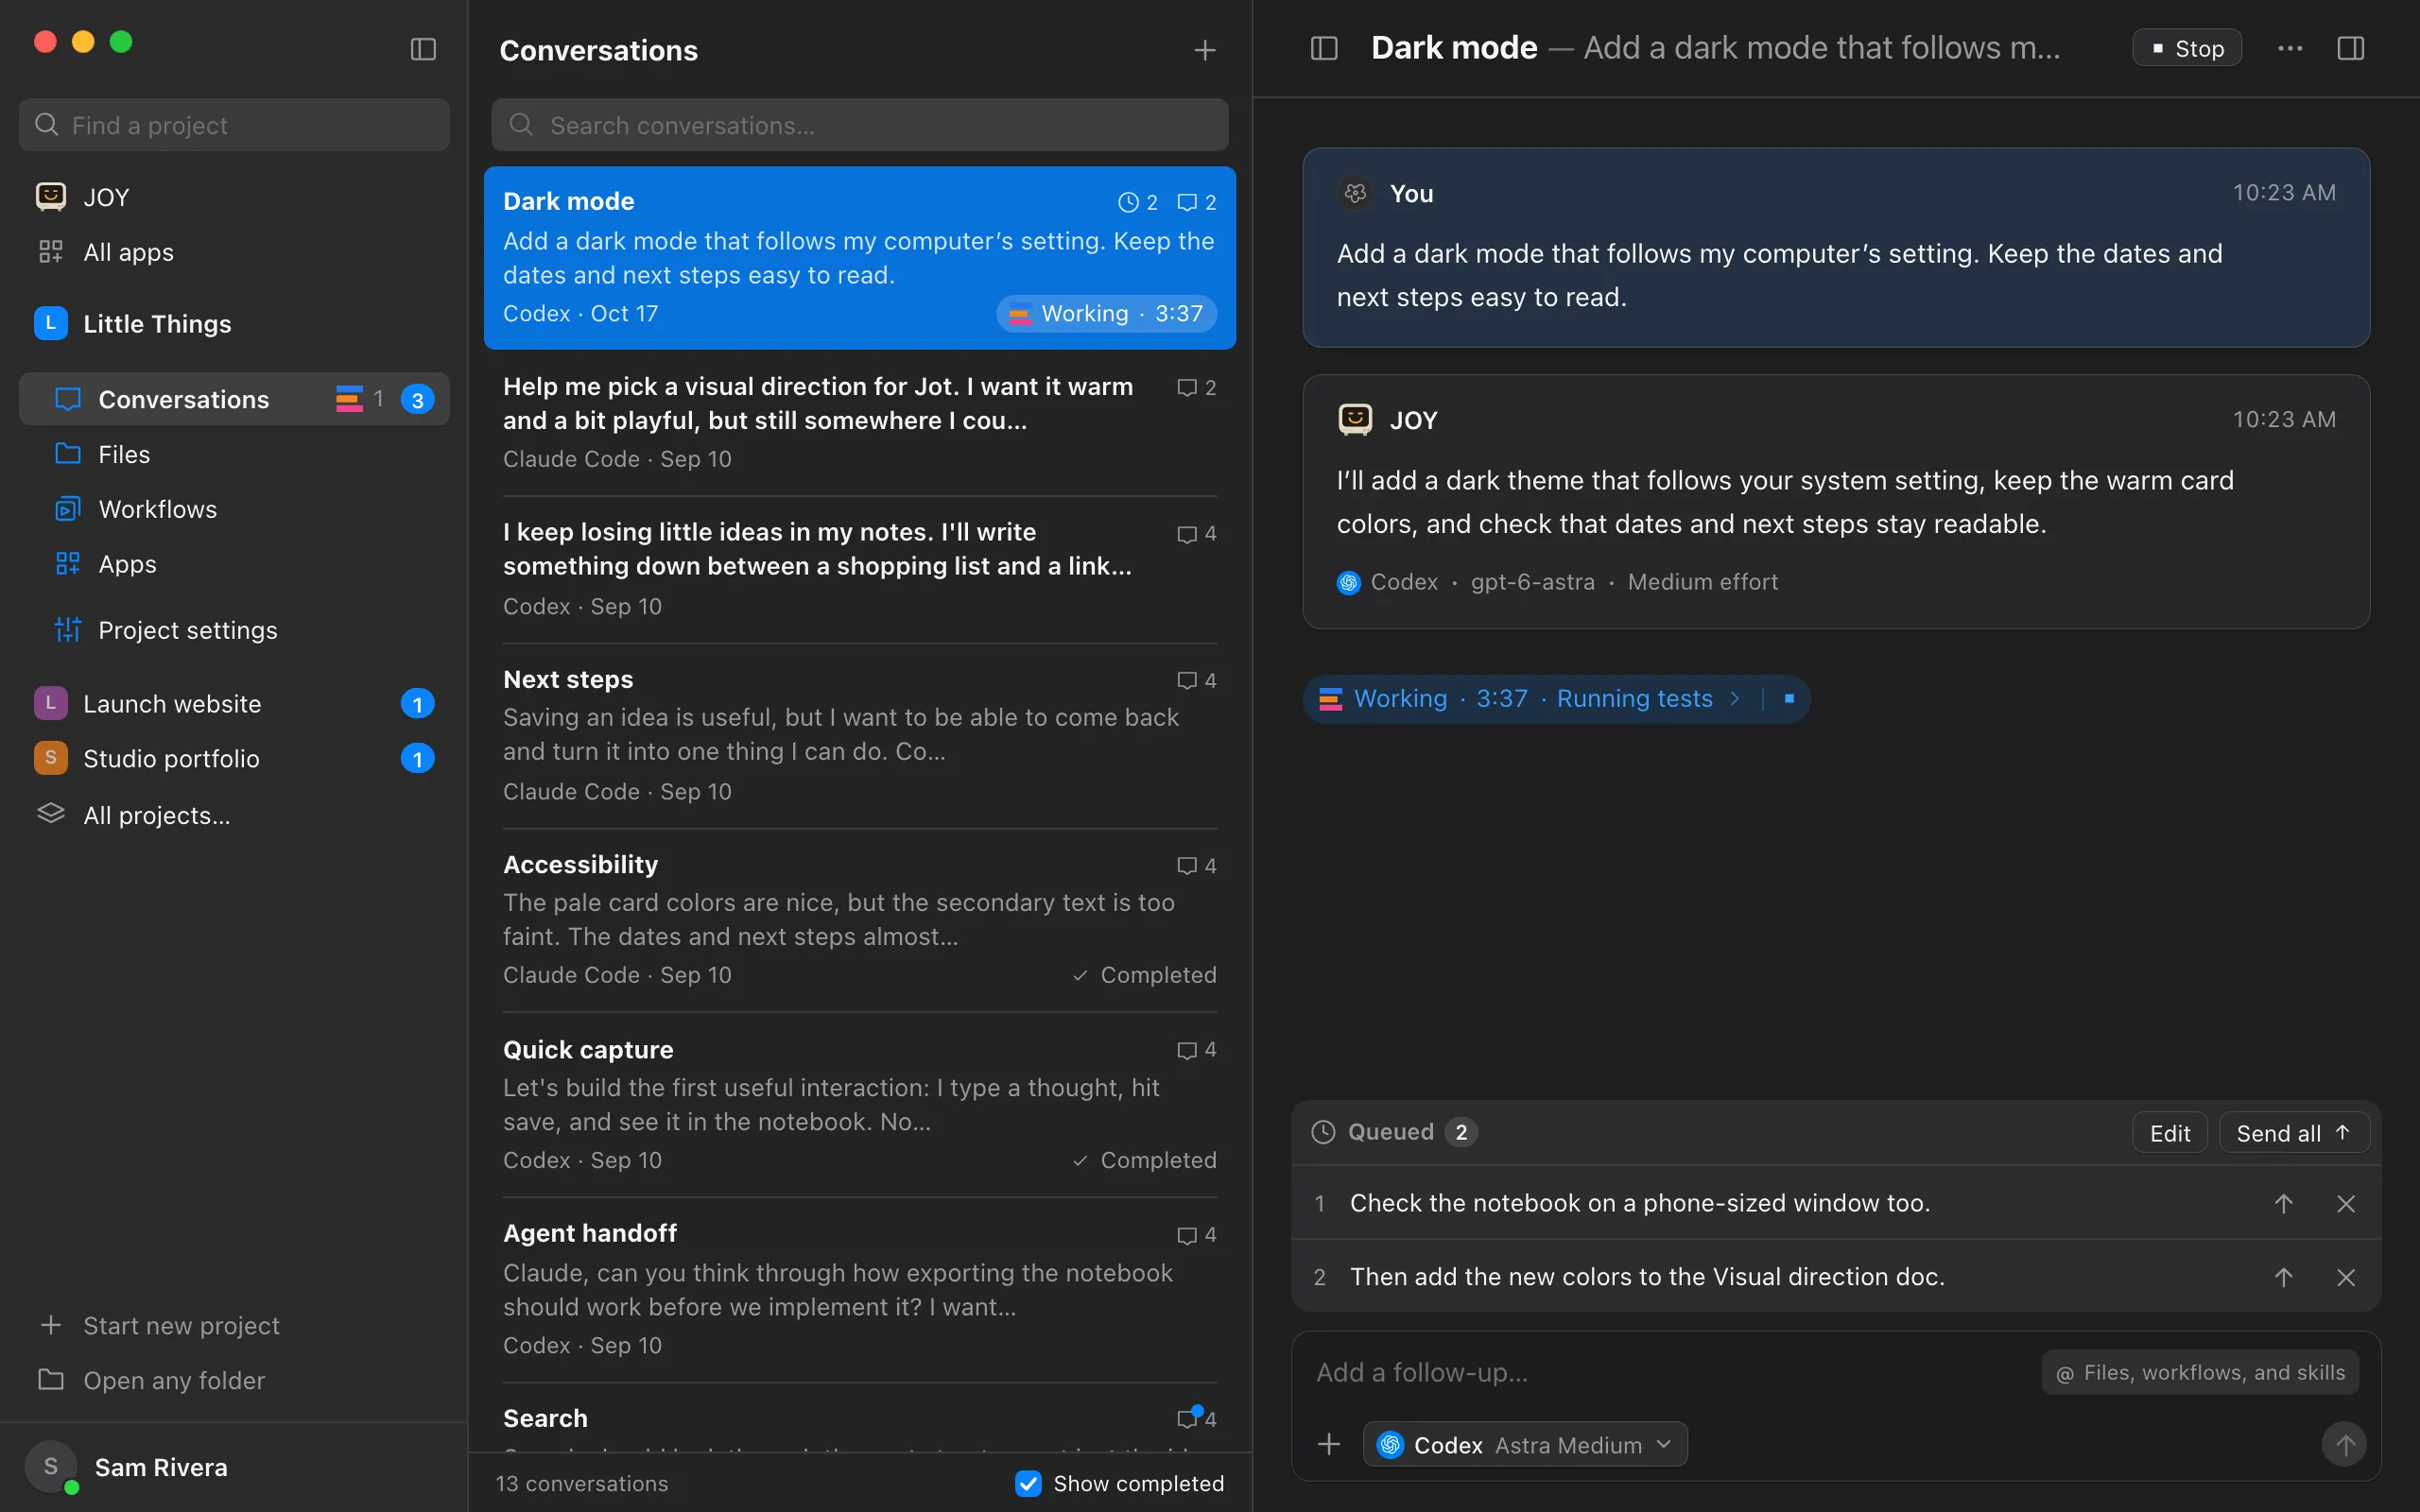Click the Add a follow-up input
The image size is (2420, 1512).
(1670, 1373)
